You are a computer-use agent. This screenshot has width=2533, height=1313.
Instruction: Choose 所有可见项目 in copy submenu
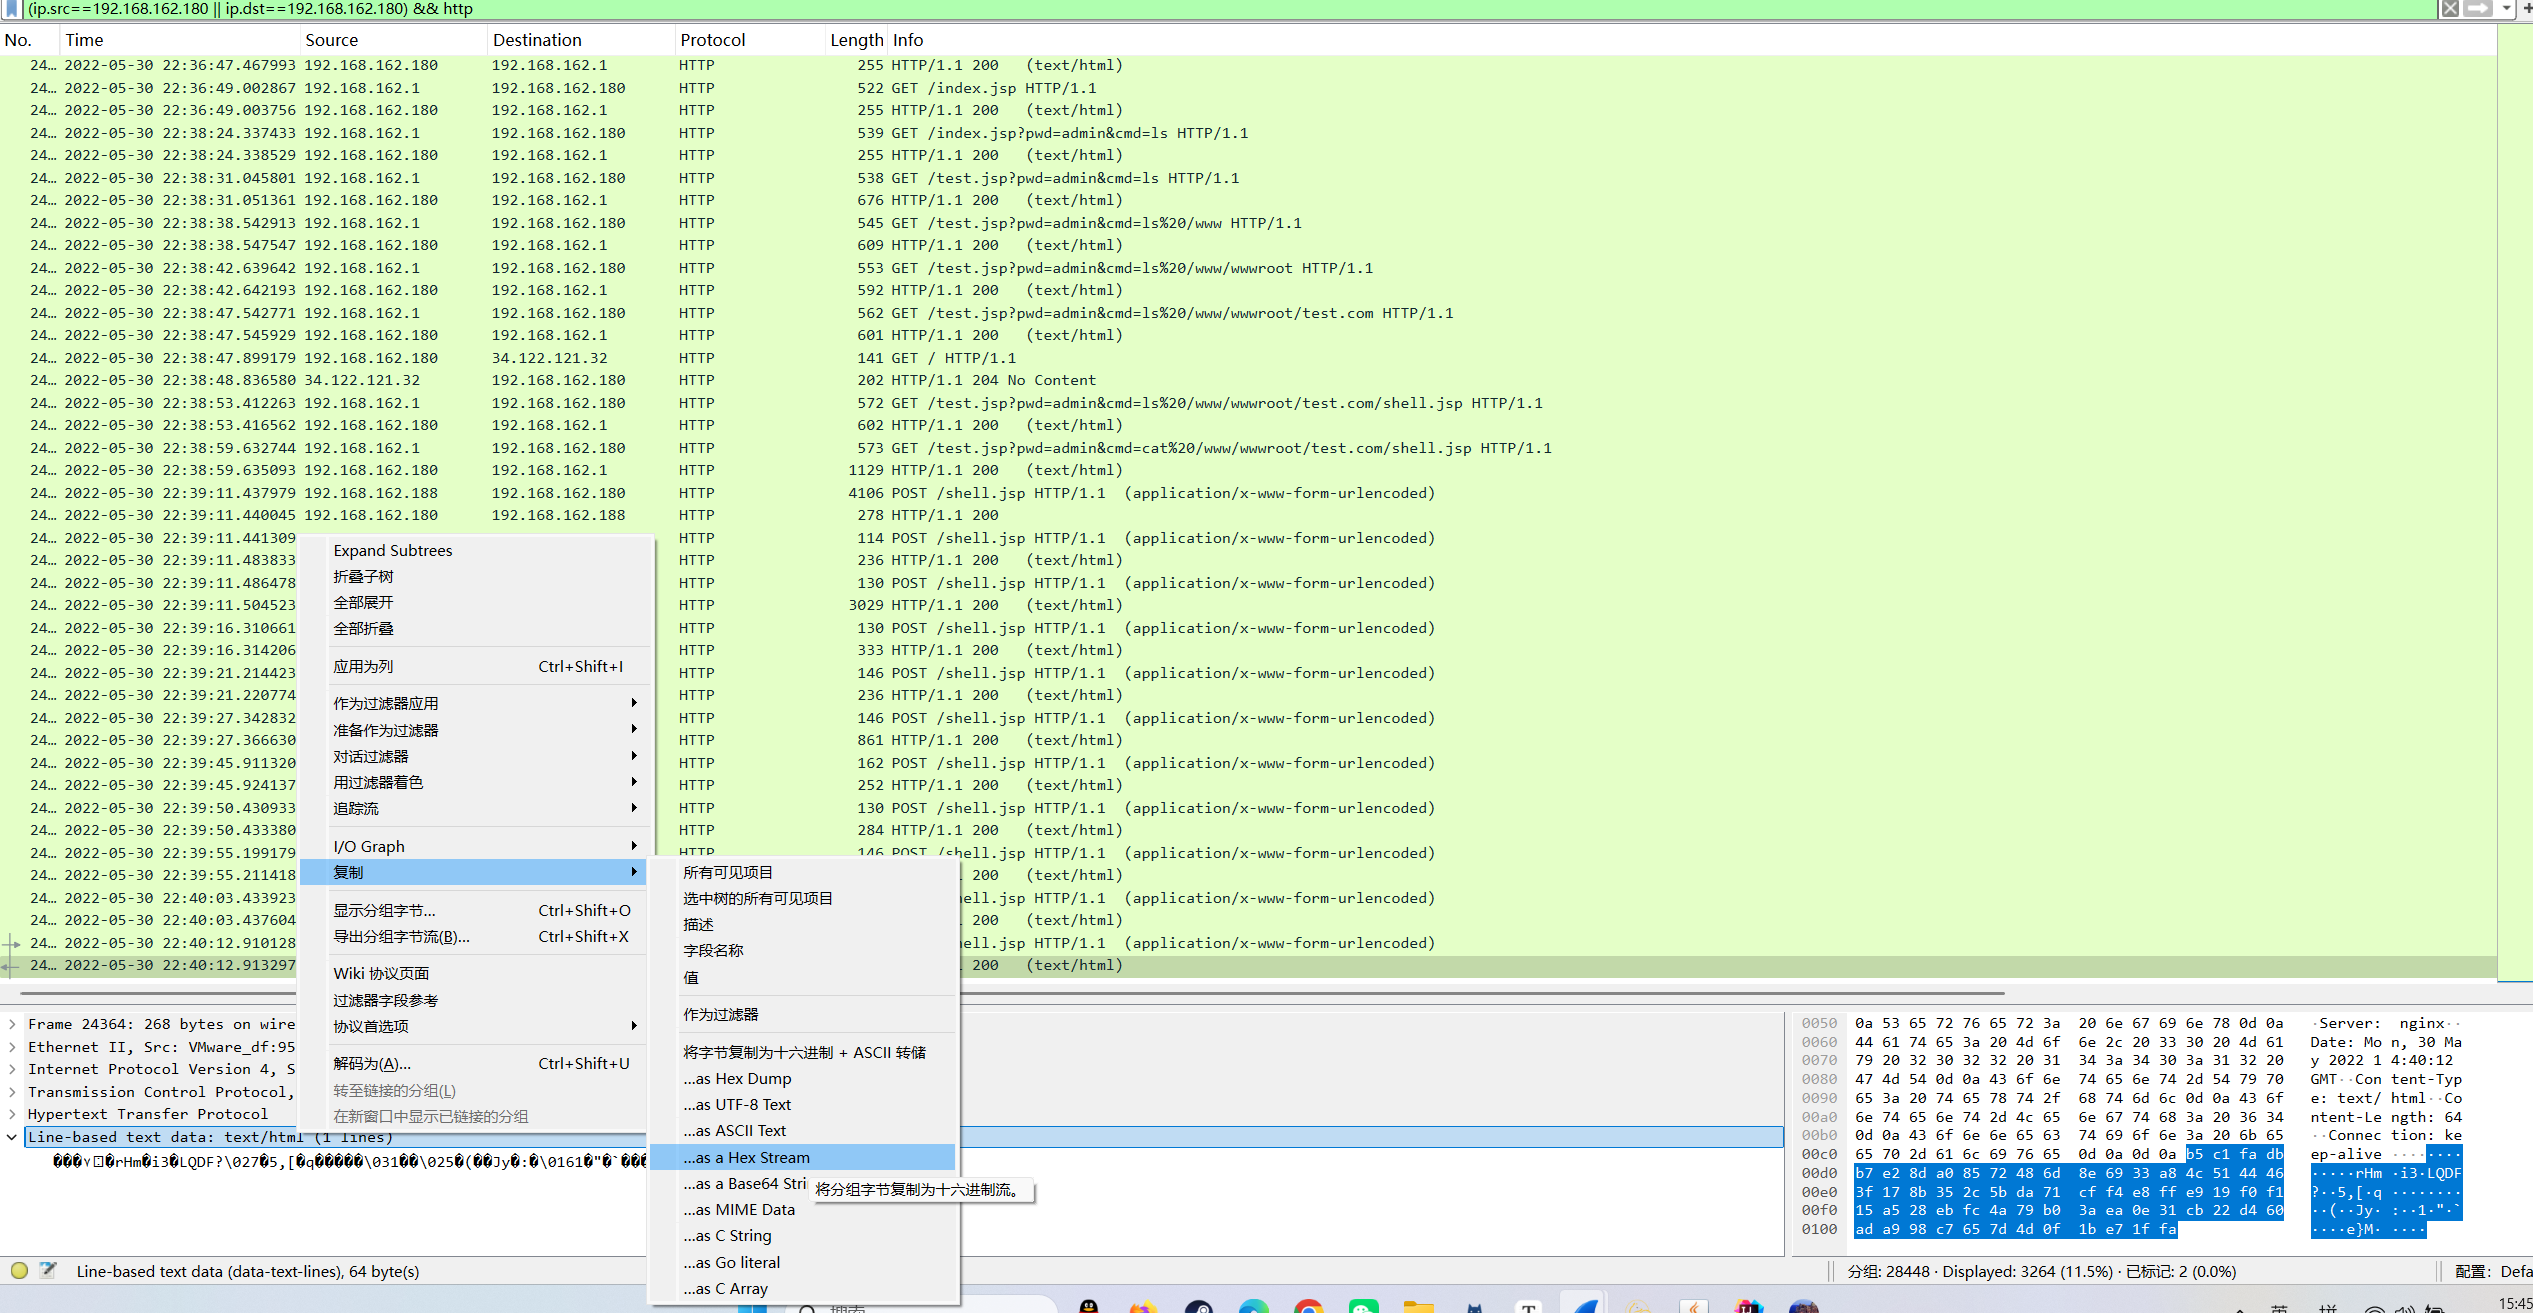point(803,872)
